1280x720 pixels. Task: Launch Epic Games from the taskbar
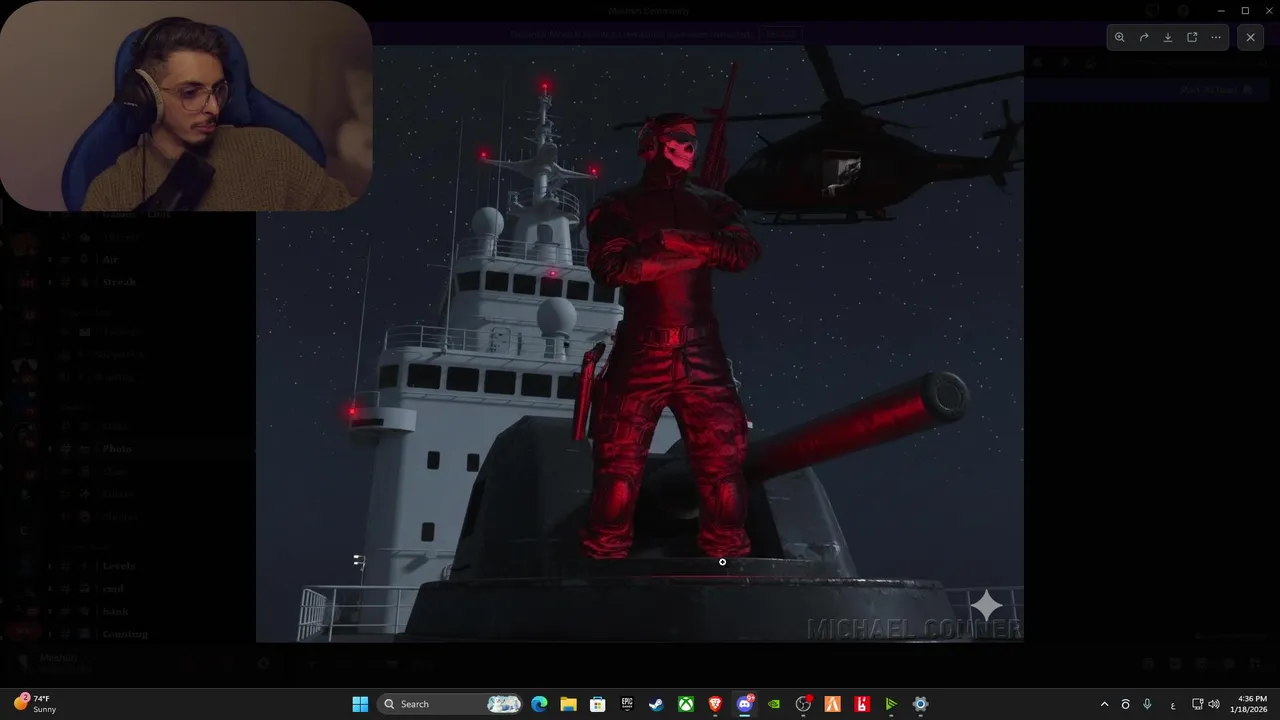point(627,704)
